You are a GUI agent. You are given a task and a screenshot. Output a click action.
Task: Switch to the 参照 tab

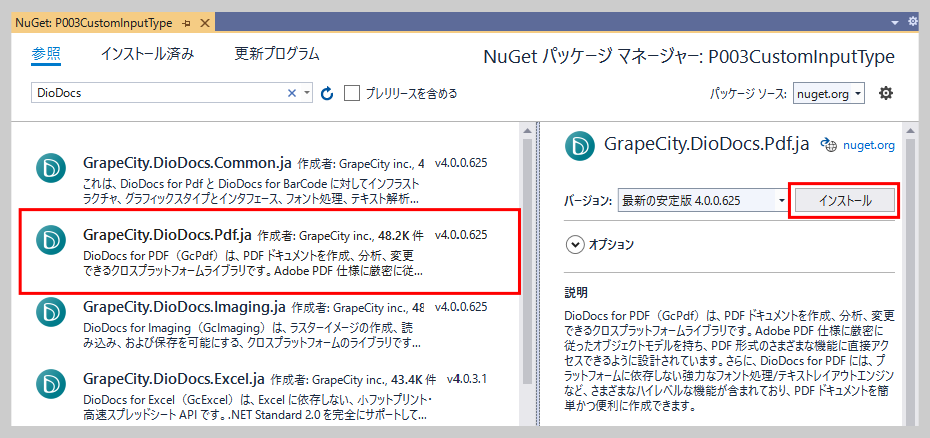click(46, 54)
